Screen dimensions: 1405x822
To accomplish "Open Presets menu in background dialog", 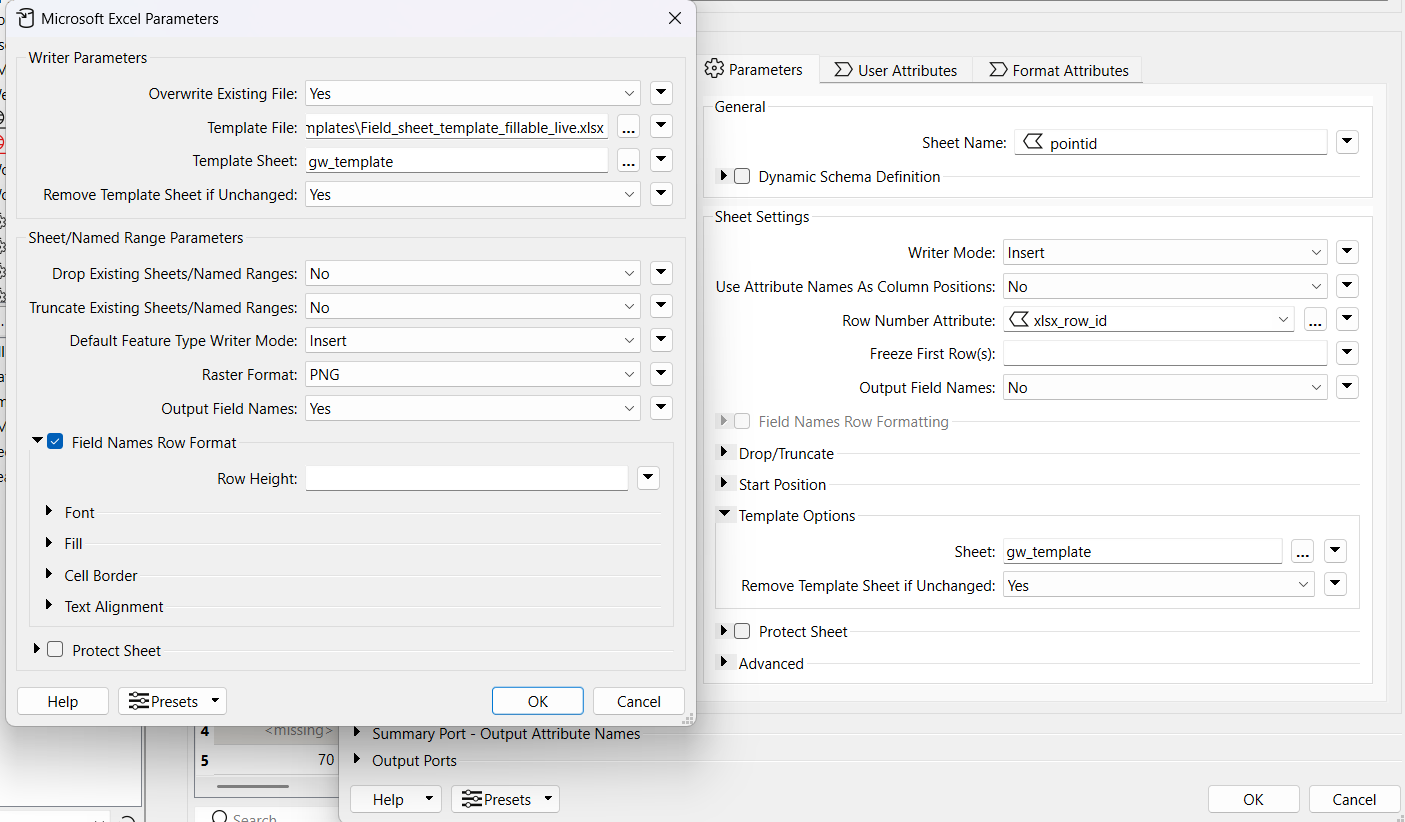I will click(x=505, y=799).
